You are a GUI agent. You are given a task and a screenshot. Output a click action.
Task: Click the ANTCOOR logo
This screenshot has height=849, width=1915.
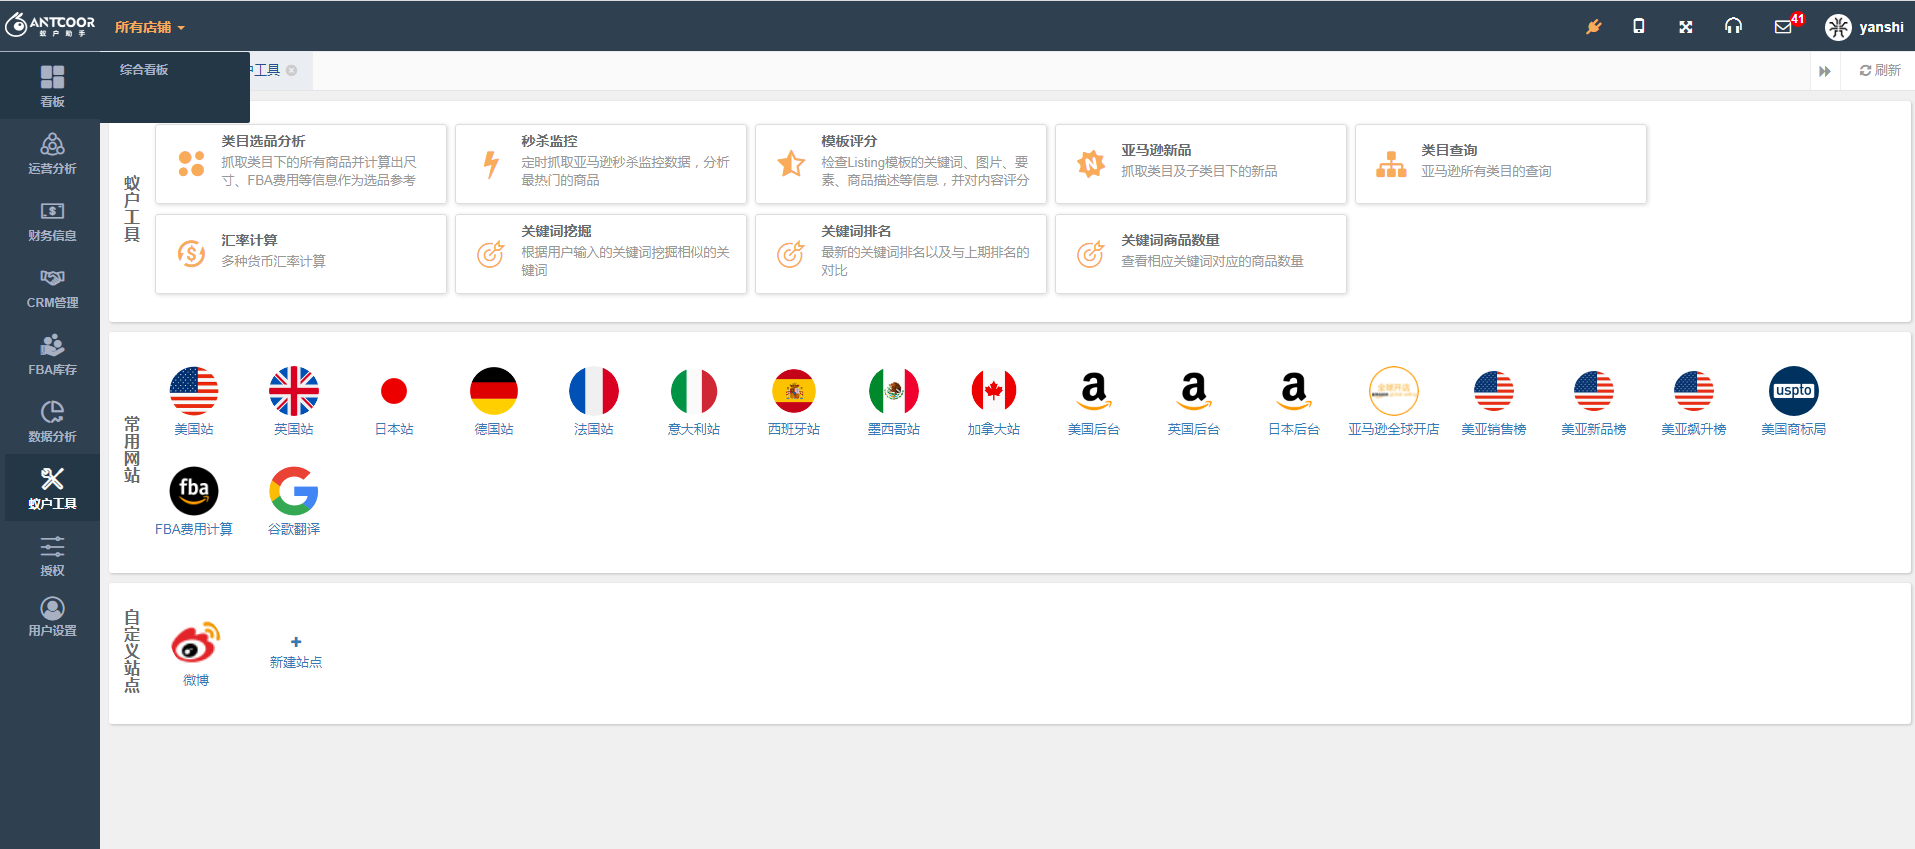click(x=50, y=26)
